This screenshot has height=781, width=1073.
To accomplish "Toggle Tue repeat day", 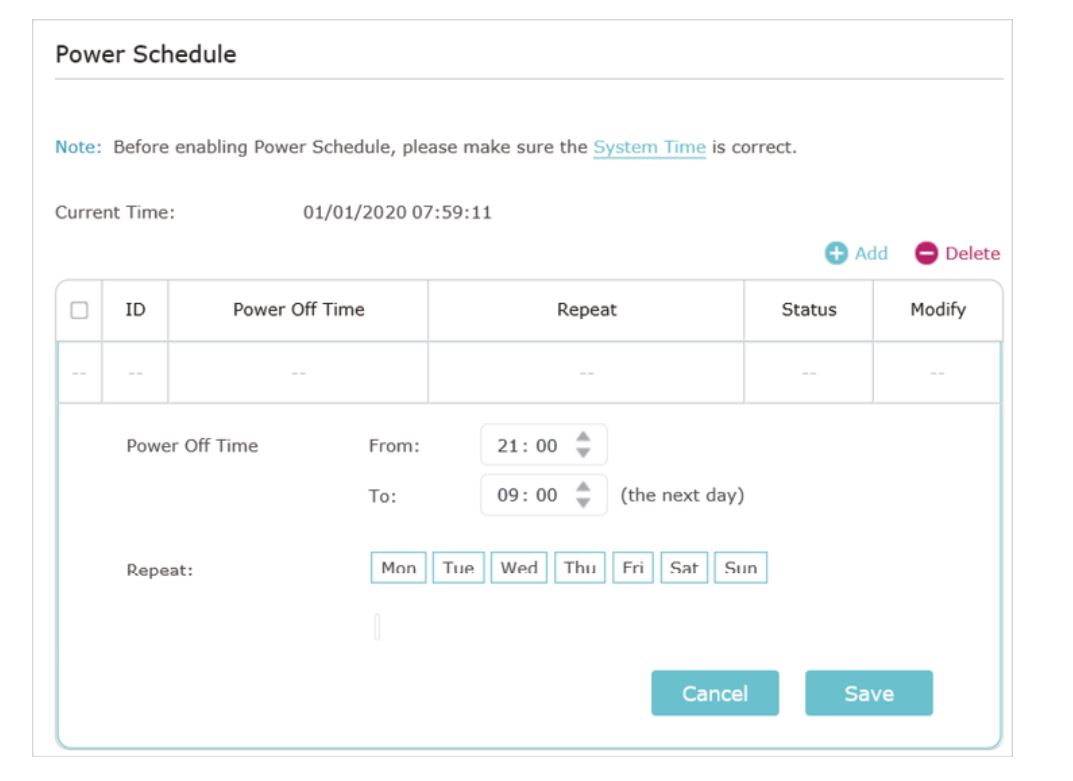I will (458, 567).
